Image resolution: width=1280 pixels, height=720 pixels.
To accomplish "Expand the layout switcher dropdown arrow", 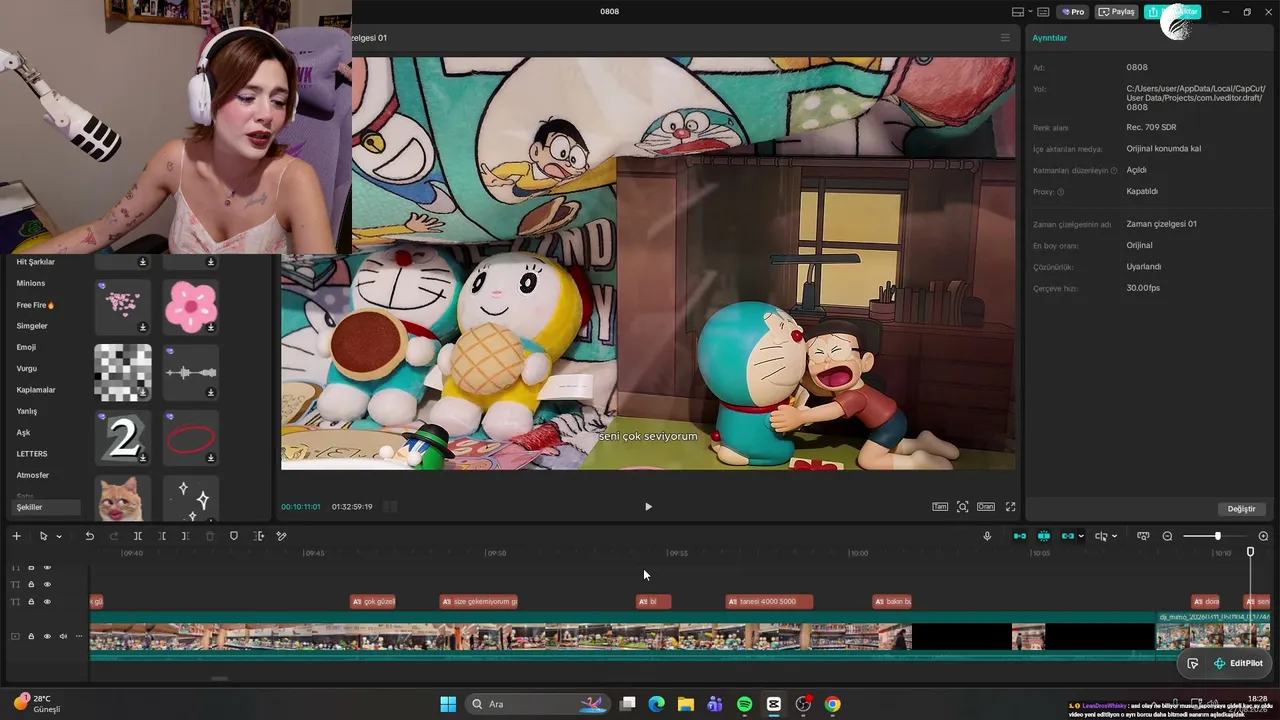I will click(x=1029, y=12).
